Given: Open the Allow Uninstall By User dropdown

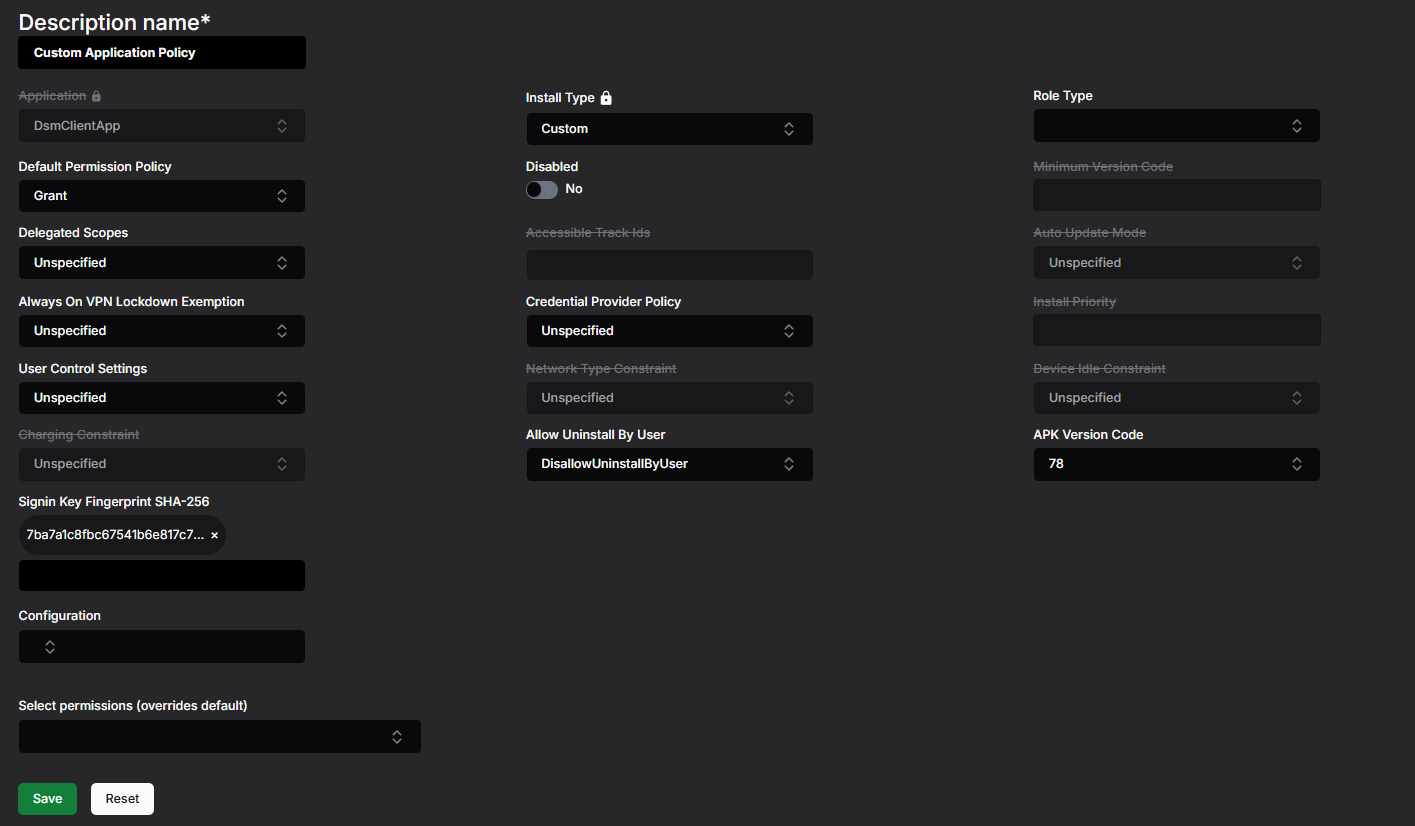Looking at the screenshot, I should coord(669,464).
